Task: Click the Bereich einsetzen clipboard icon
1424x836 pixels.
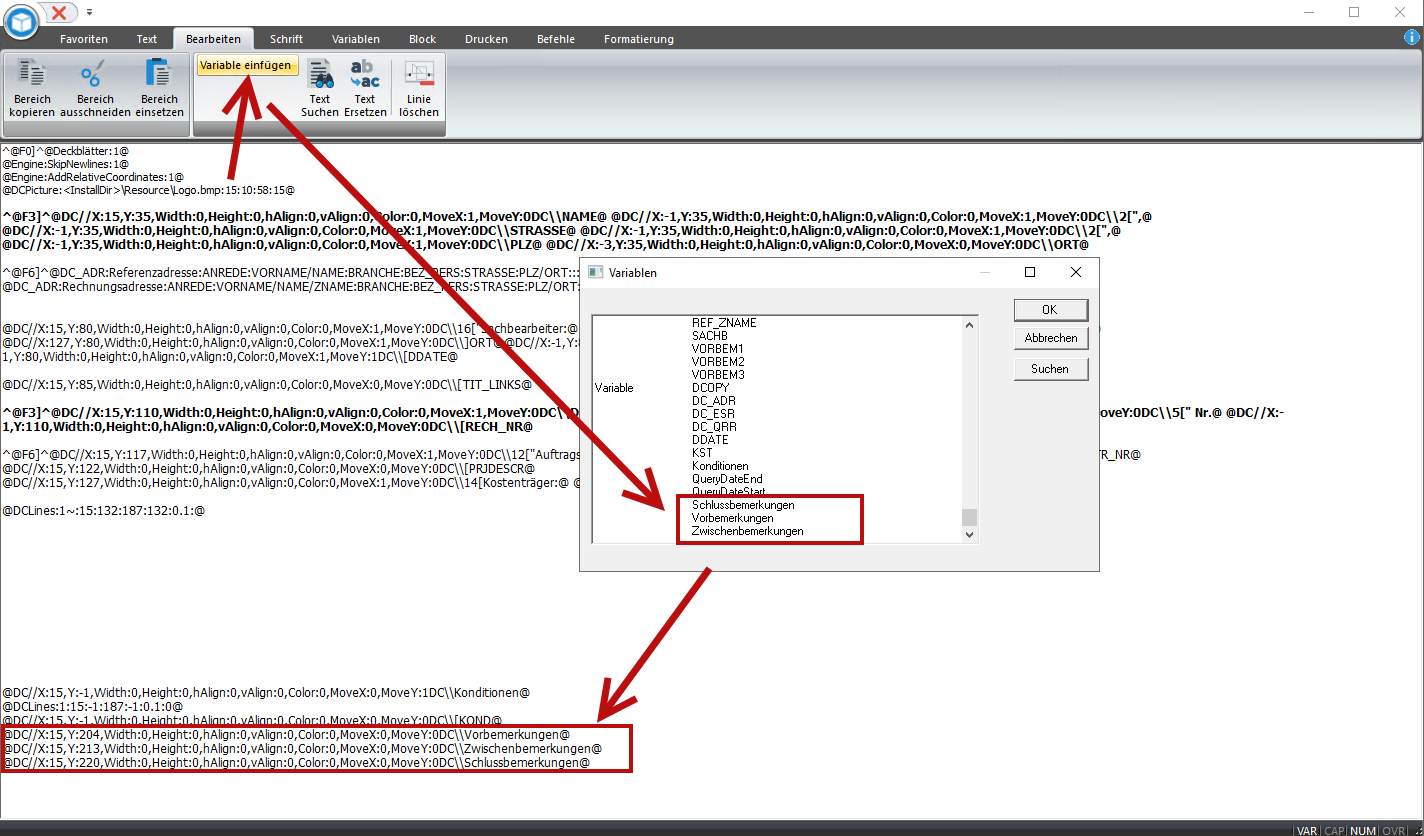Action: tap(159, 74)
